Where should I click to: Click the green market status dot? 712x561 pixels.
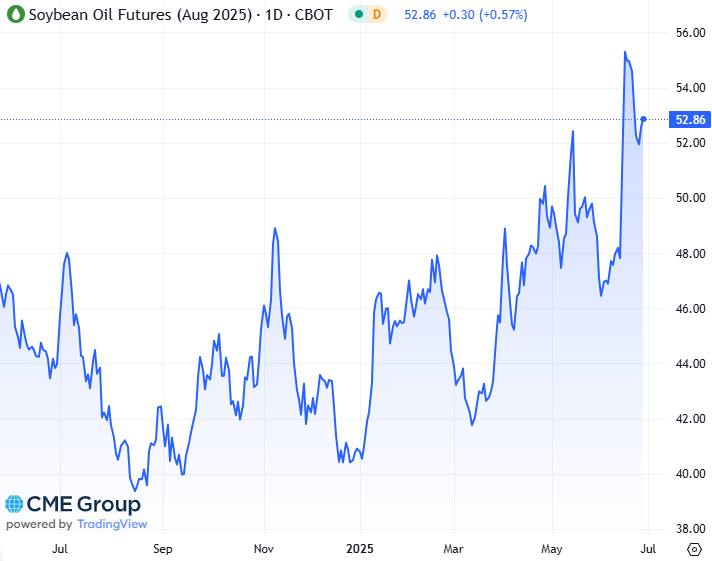(359, 15)
